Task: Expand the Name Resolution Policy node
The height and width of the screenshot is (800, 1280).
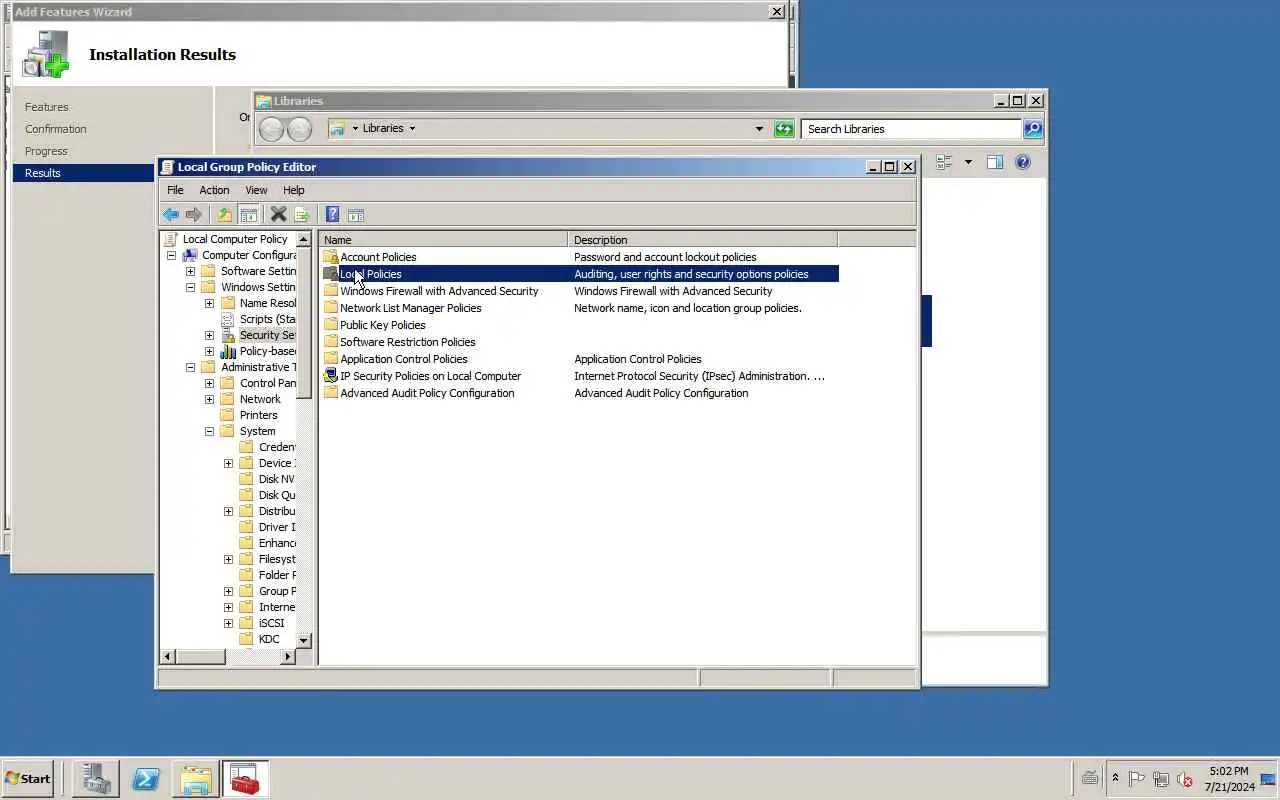Action: pos(210,303)
